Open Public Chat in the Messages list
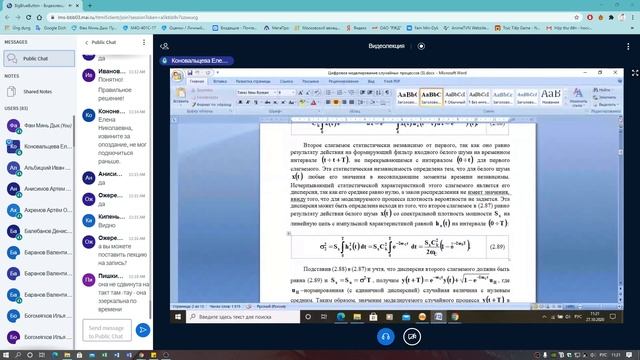 tap(39, 59)
